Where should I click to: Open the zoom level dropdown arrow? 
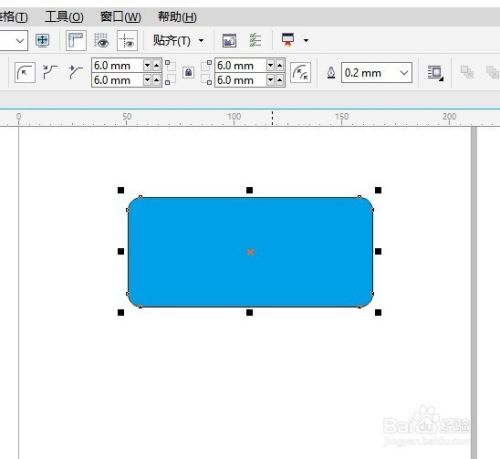20,41
